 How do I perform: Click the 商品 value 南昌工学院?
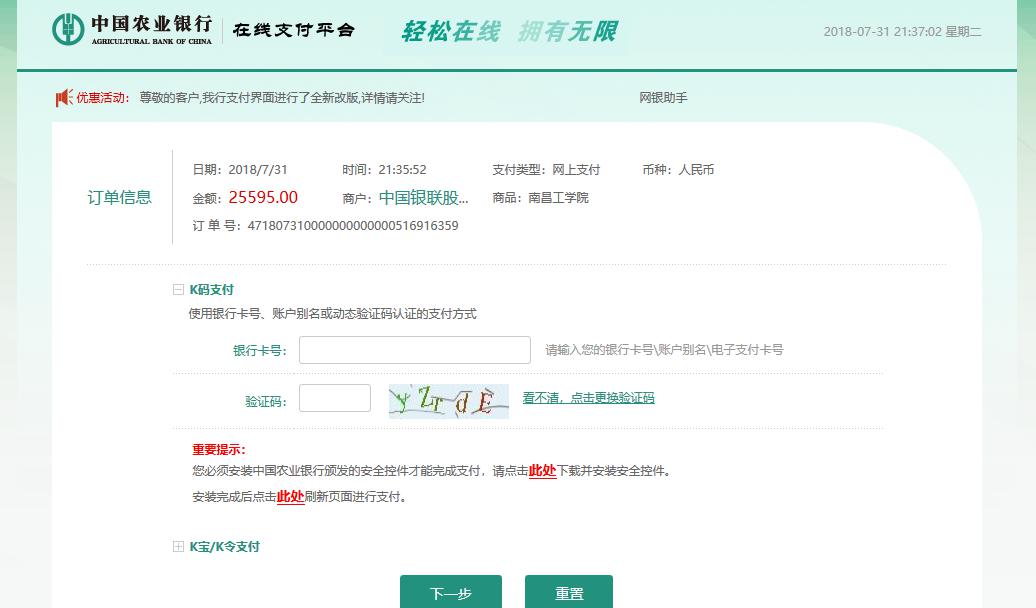(558, 198)
